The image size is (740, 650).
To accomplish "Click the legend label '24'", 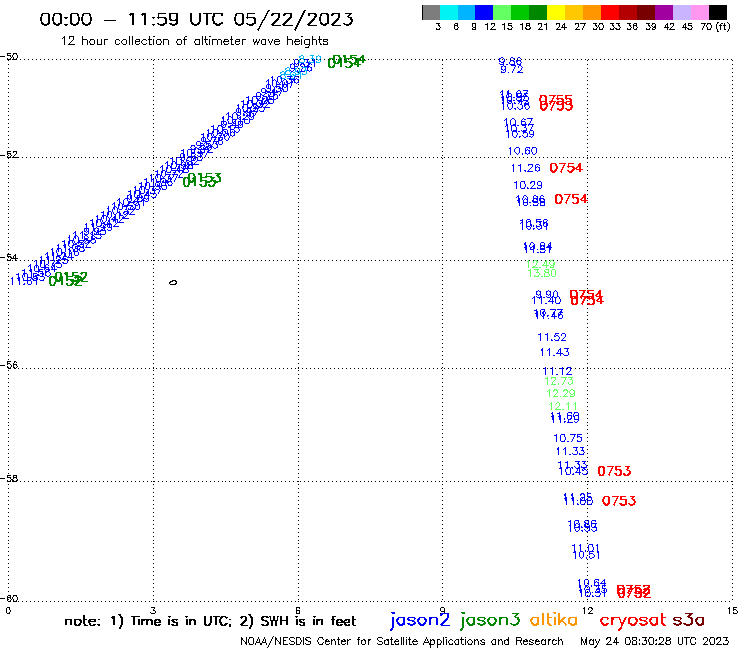I will pyautogui.click(x=561, y=27).
